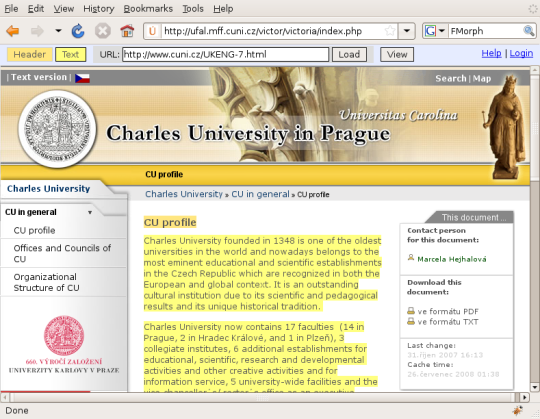Click the site favicon in address bar
540x419 pixels.
[152, 31]
